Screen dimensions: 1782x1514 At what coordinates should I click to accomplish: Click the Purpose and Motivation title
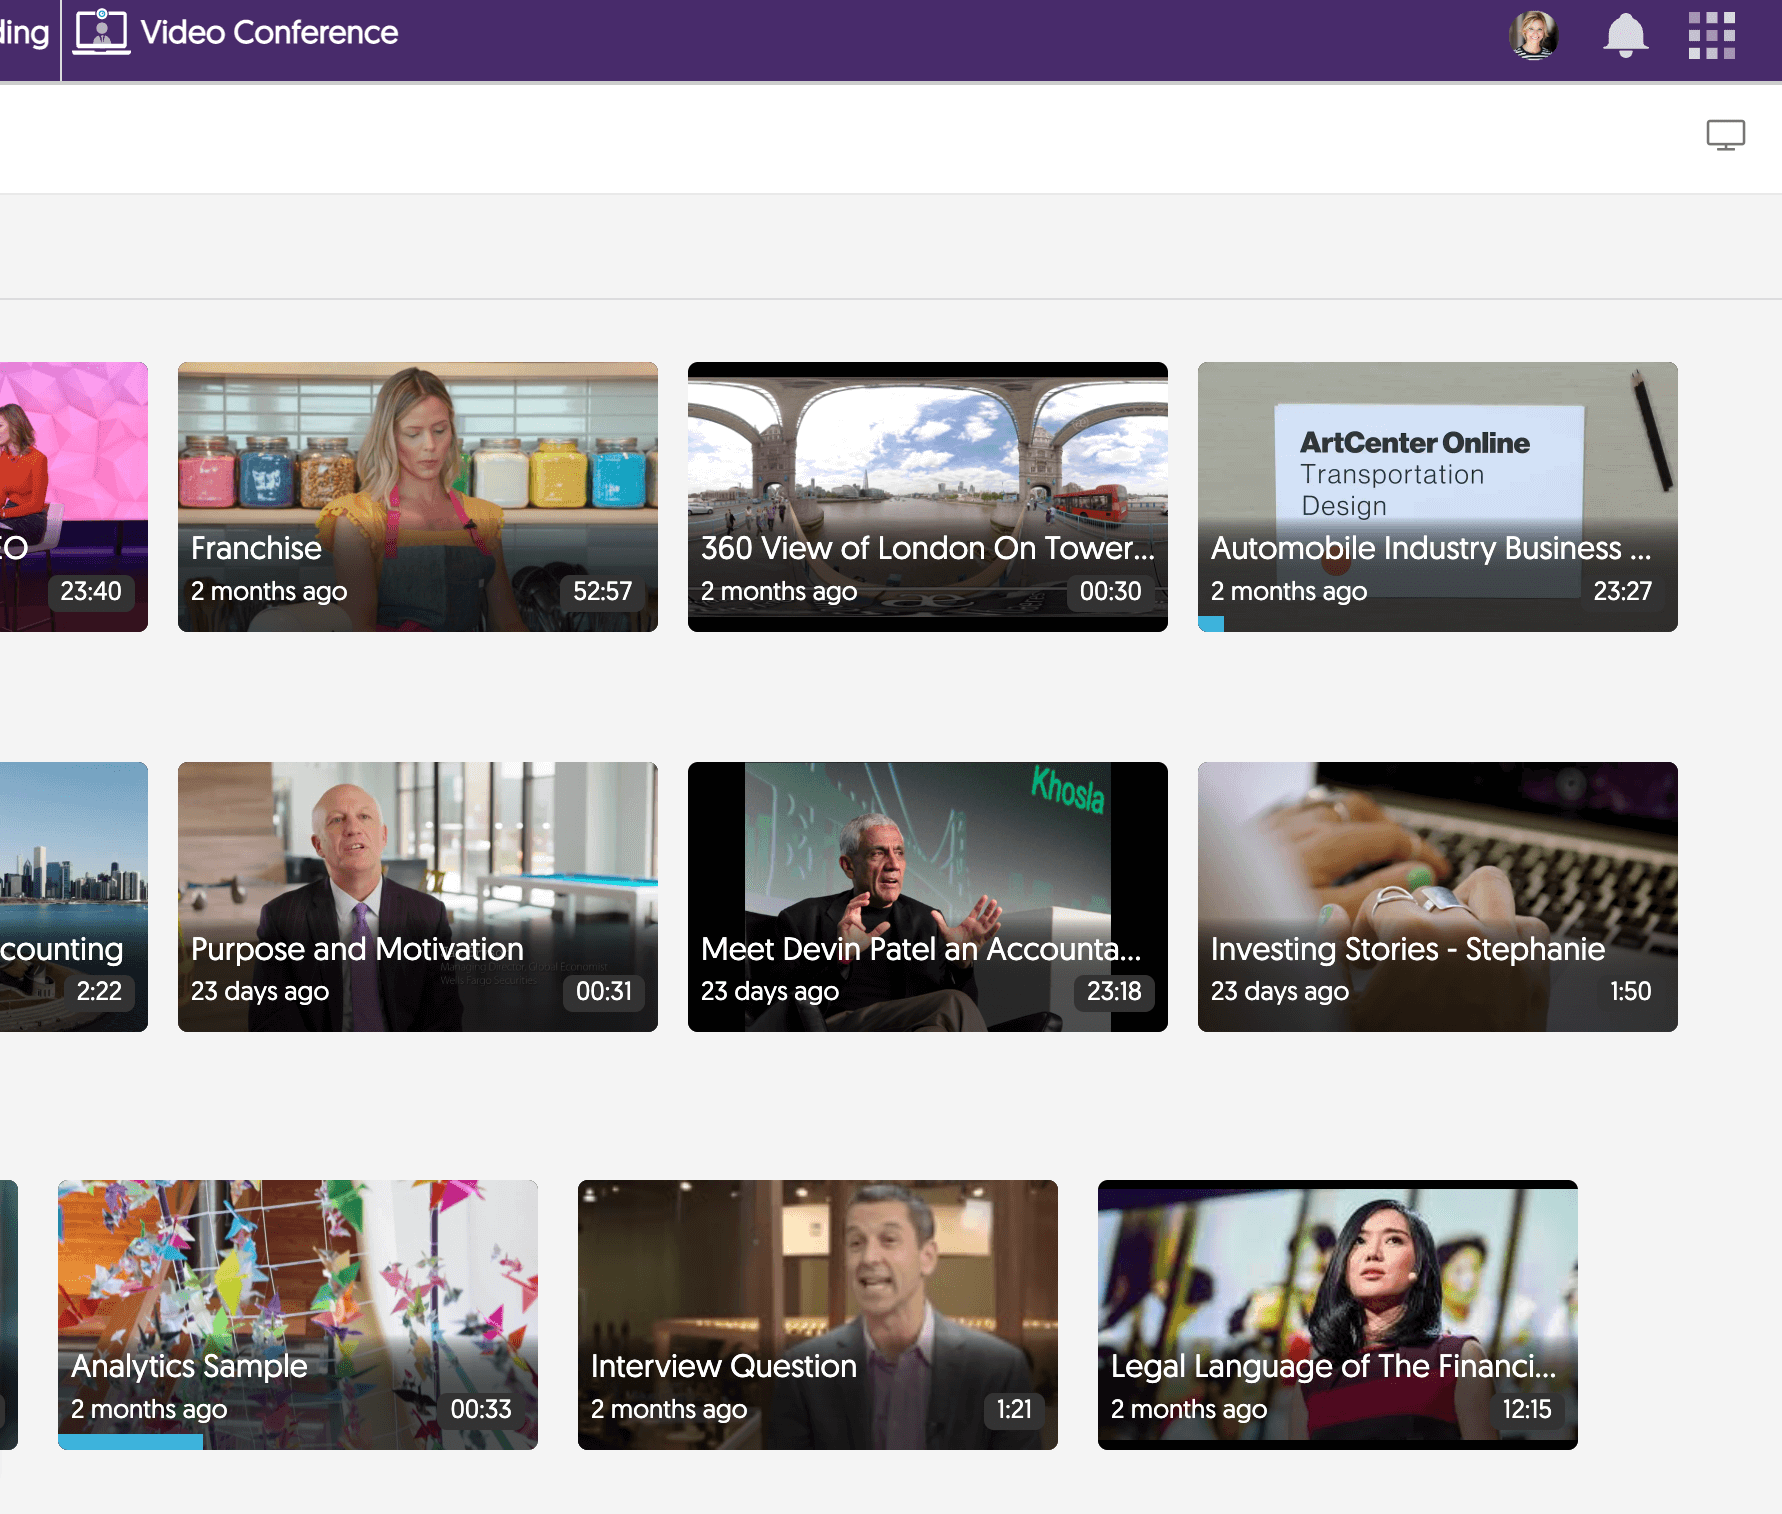(357, 949)
